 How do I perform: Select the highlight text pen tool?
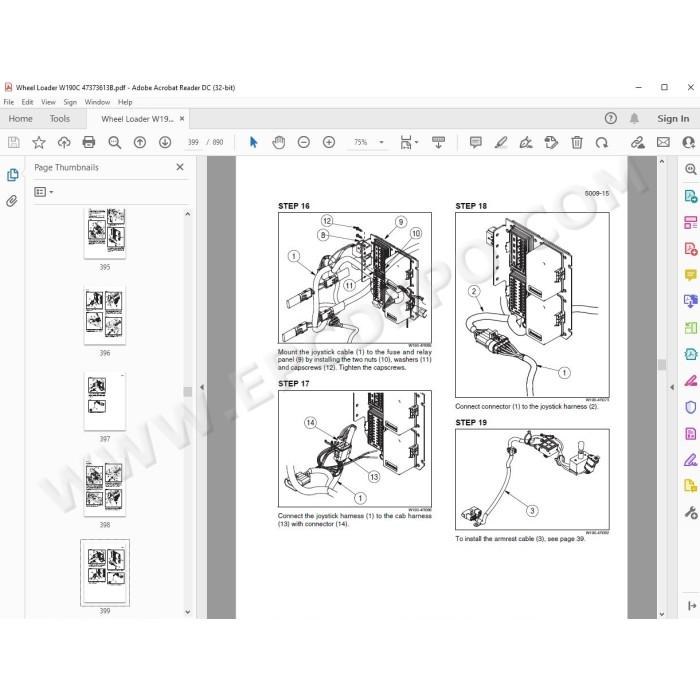click(x=501, y=142)
